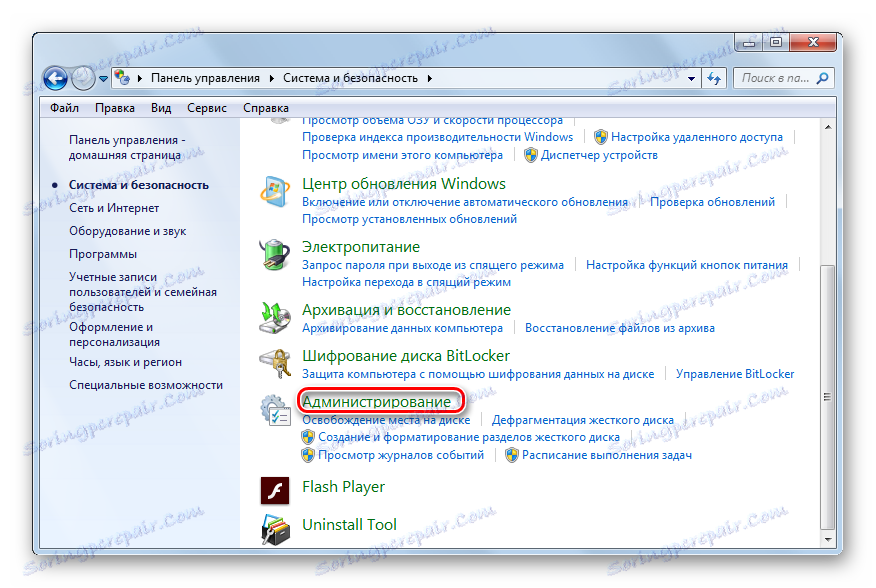Click the Back navigation arrow button

(x=55, y=78)
